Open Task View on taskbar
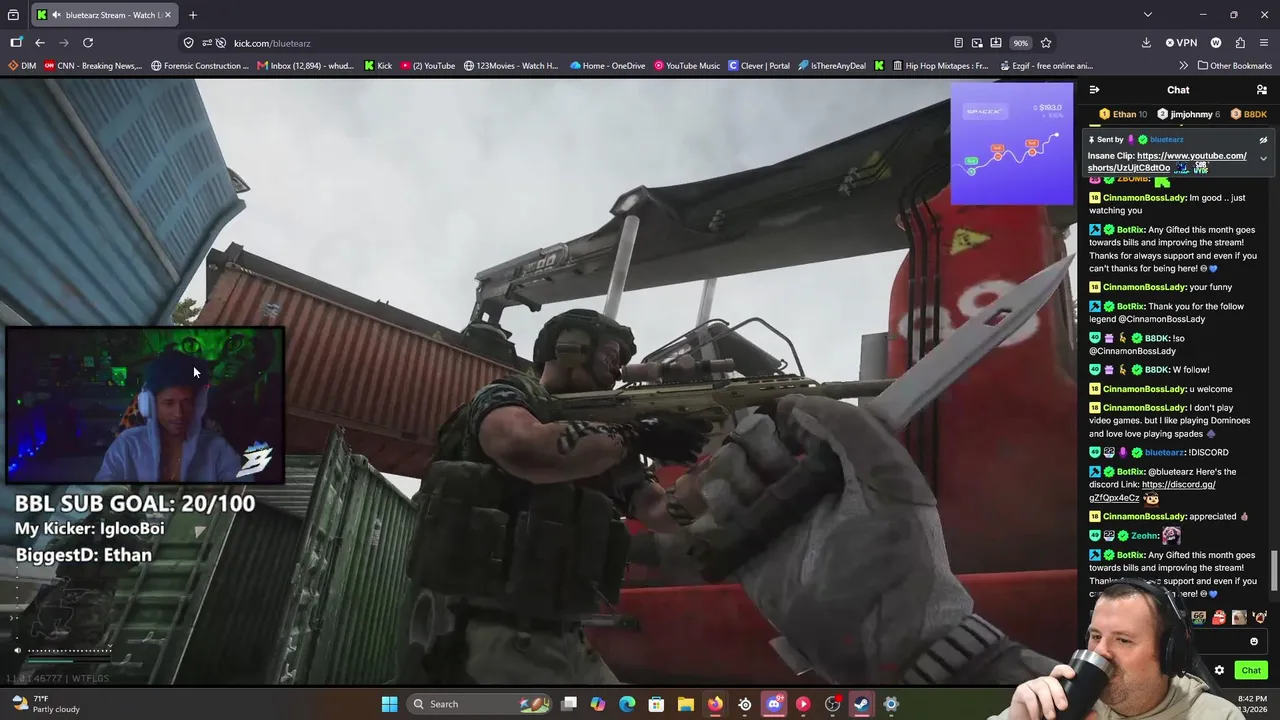This screenshot has height=720, width=1280. (569, 704)
